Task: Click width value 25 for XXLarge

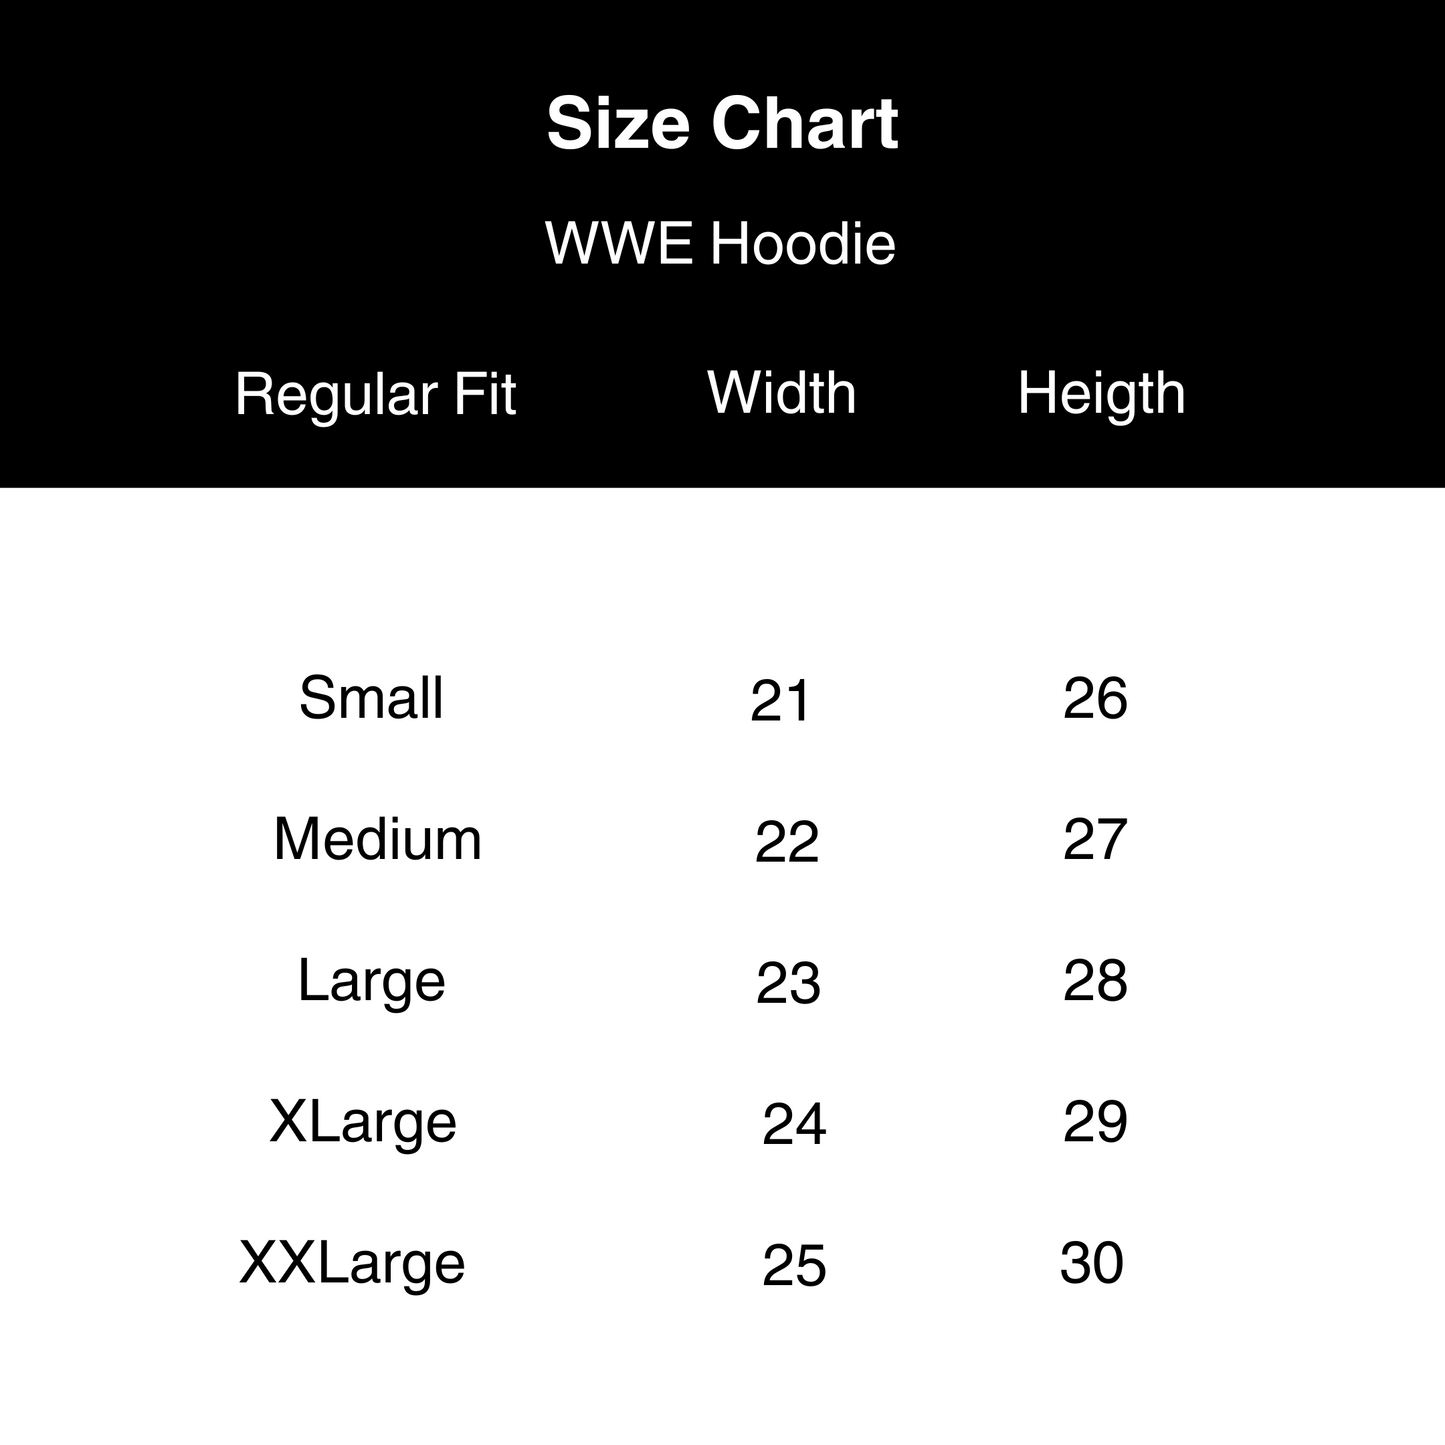Action: (794, 1266)
